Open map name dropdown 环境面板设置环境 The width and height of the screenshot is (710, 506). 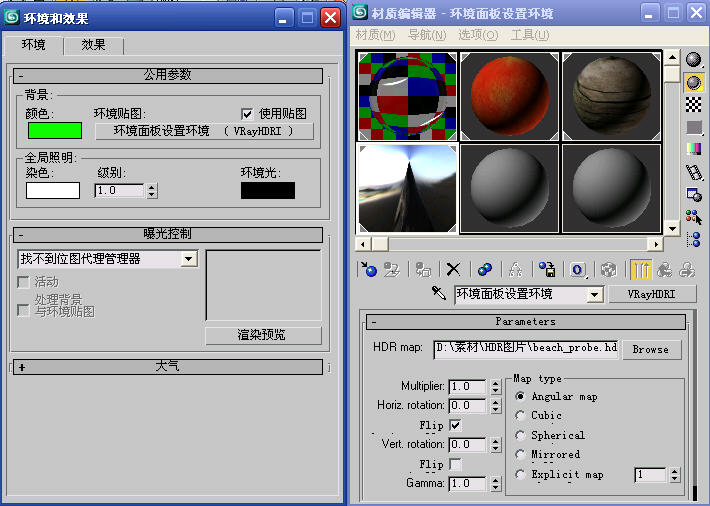click(x=594, y=295)
